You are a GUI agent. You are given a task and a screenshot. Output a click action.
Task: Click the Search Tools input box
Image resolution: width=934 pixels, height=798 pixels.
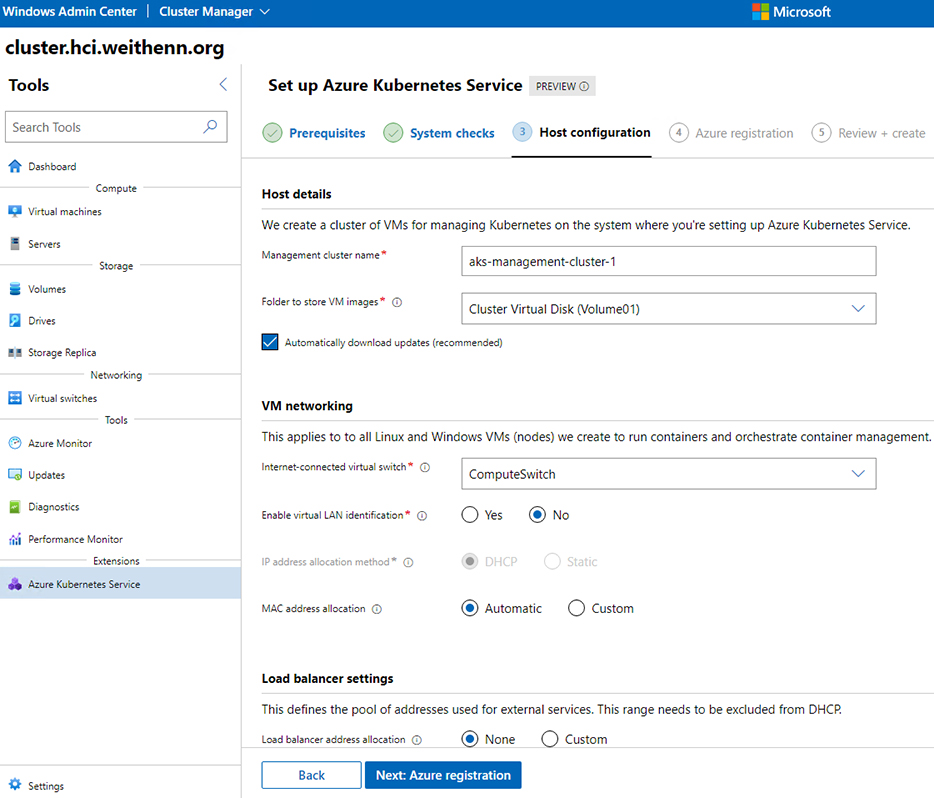pyautogui.click(x=116, y=126)
